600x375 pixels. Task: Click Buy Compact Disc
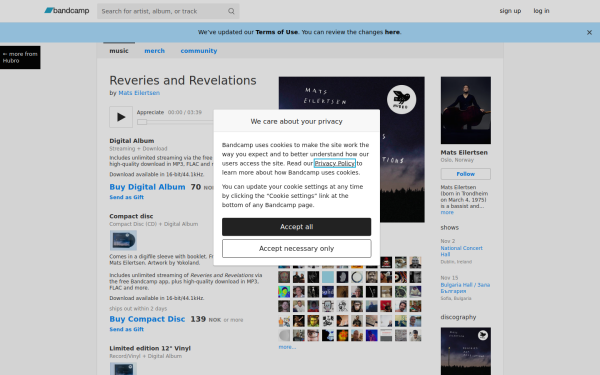pos(147,319)
